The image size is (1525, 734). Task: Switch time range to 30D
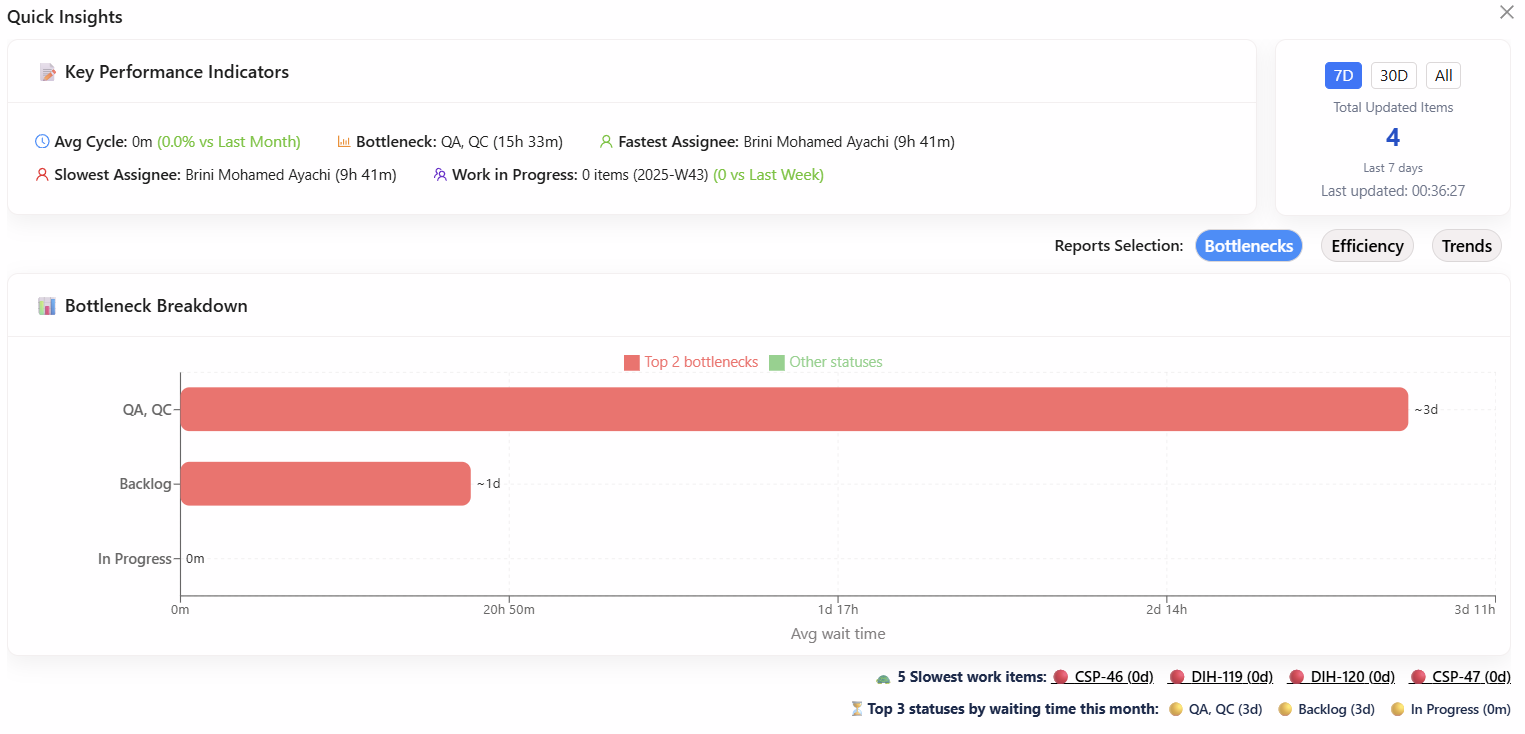[1393, 76]
